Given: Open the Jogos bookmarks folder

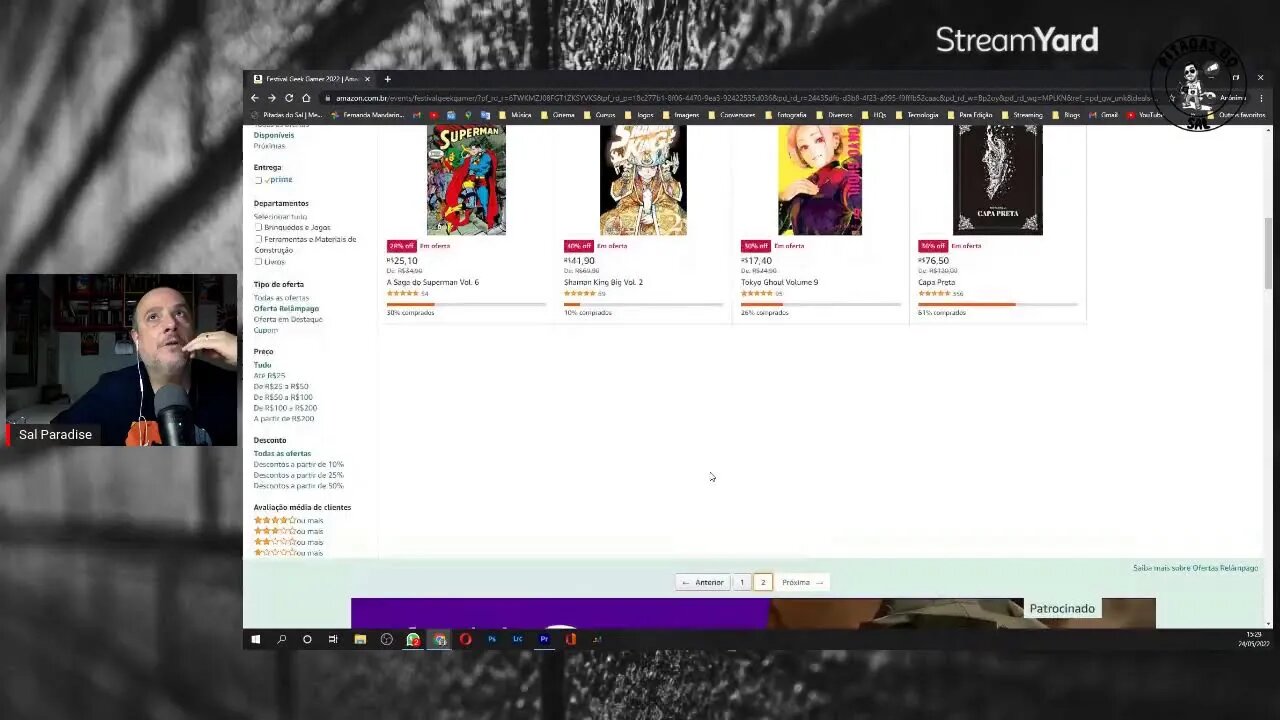Looking at the screenshot, I should pyautogui.click(x=639, y=115).
